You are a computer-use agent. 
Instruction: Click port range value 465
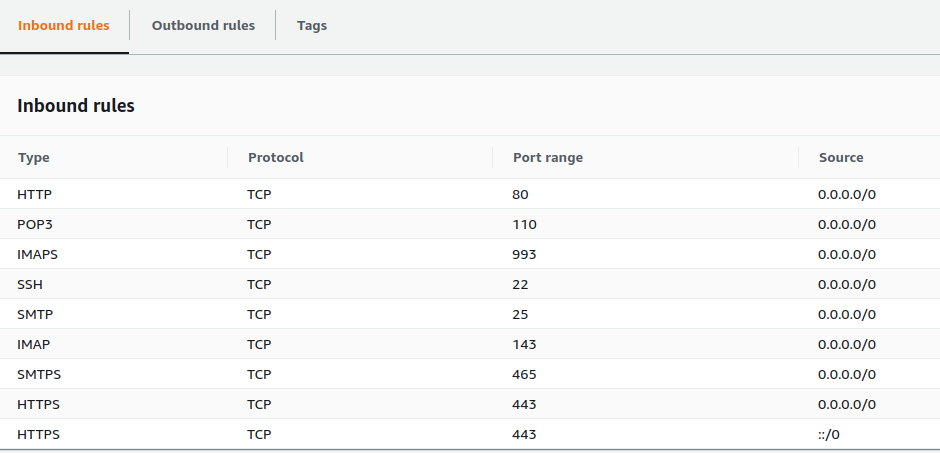(524, 374)
